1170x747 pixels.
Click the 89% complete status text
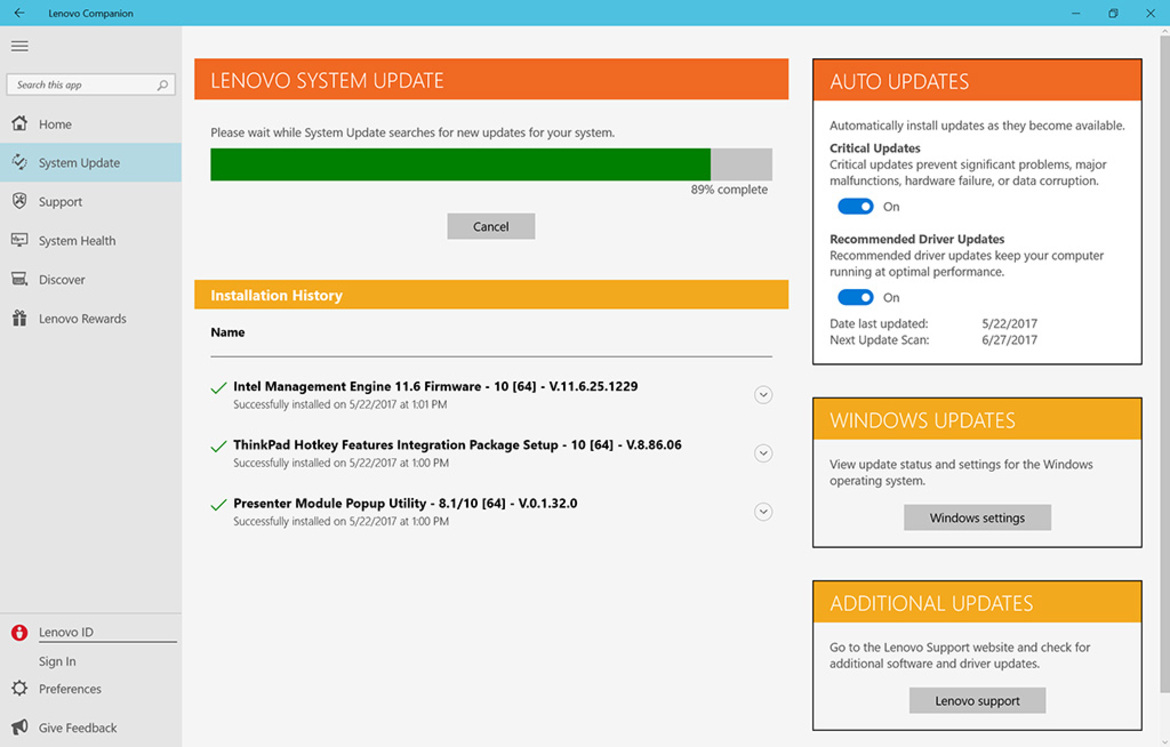click(729, 190)
